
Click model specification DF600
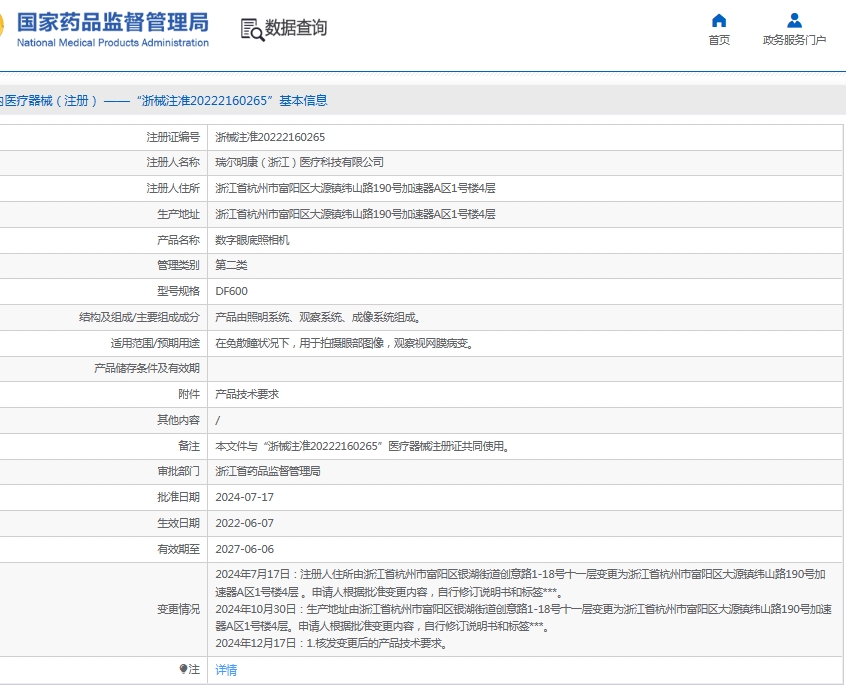231,291
